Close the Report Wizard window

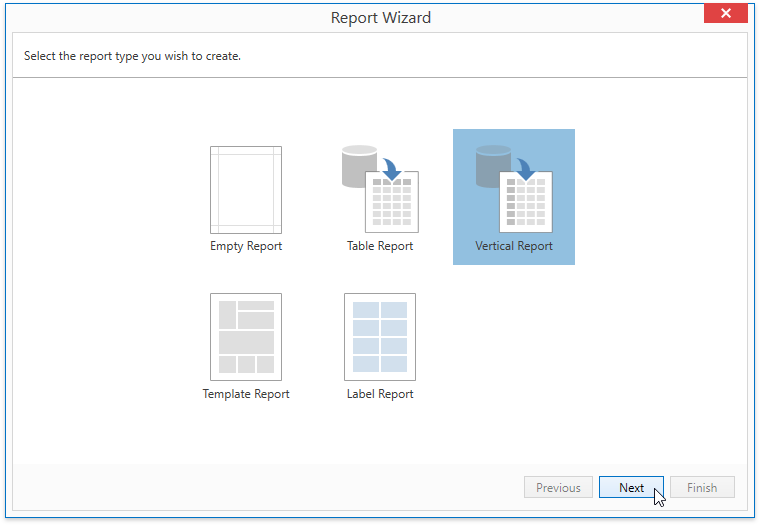[x=726, y=13]
